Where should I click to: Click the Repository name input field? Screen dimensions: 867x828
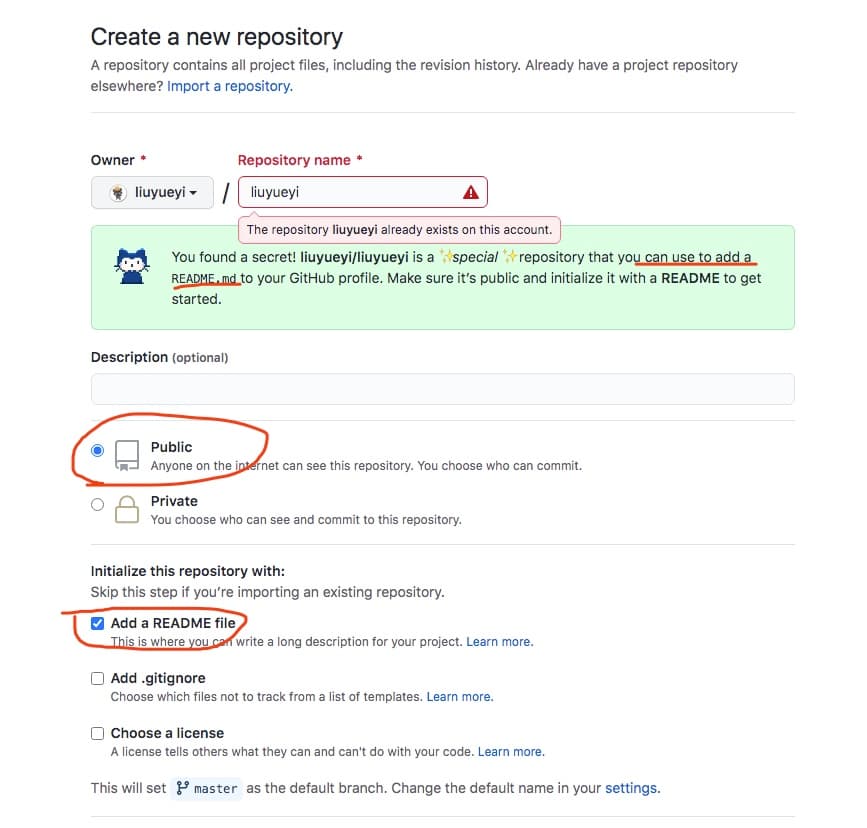[363, 192]
